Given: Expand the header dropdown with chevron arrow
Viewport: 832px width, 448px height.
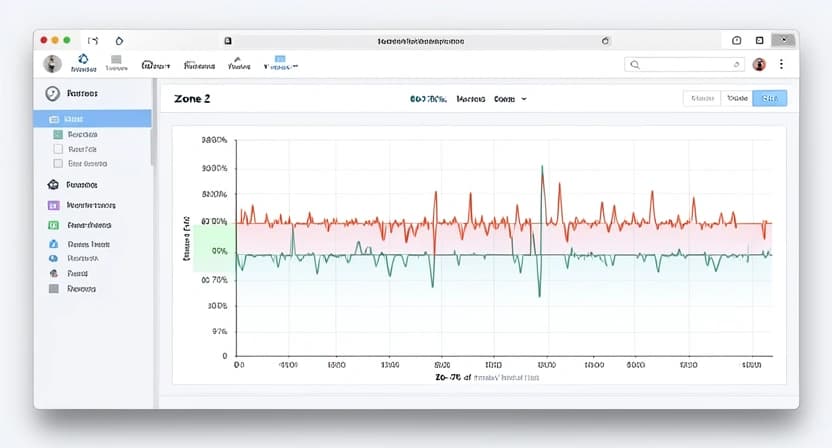Looking at the screenshot, I should [x=510, y=99].
